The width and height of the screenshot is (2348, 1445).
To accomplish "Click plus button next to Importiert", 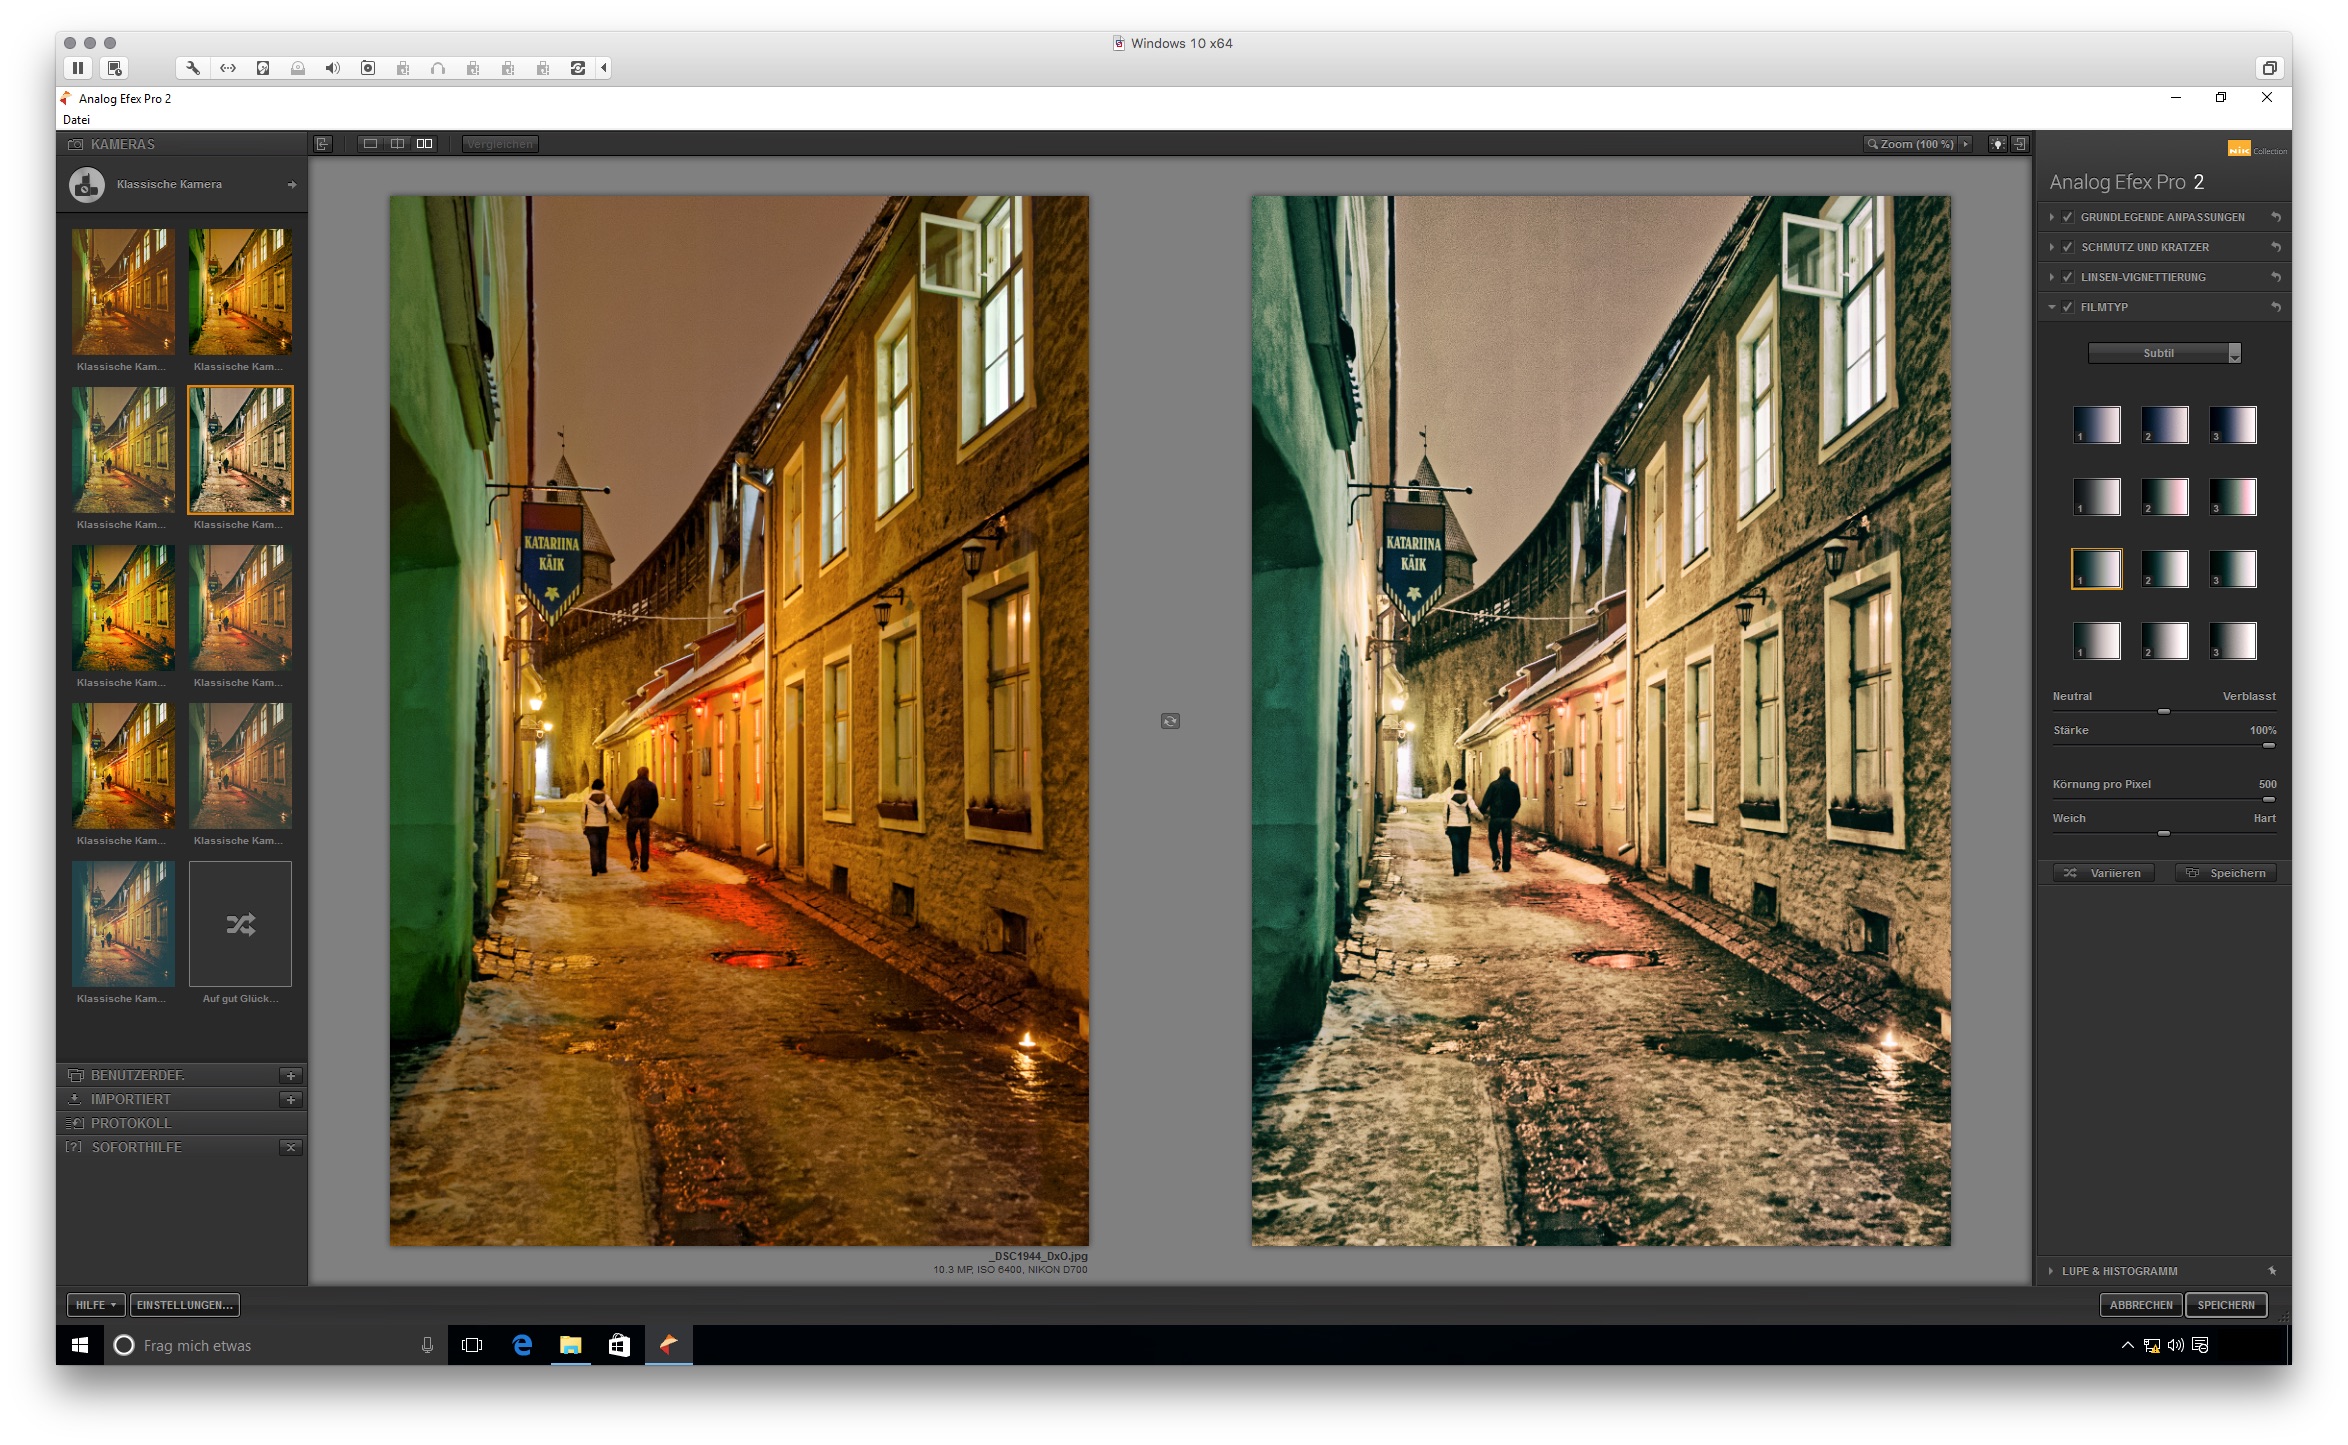I will click(x=291, y=1100).
